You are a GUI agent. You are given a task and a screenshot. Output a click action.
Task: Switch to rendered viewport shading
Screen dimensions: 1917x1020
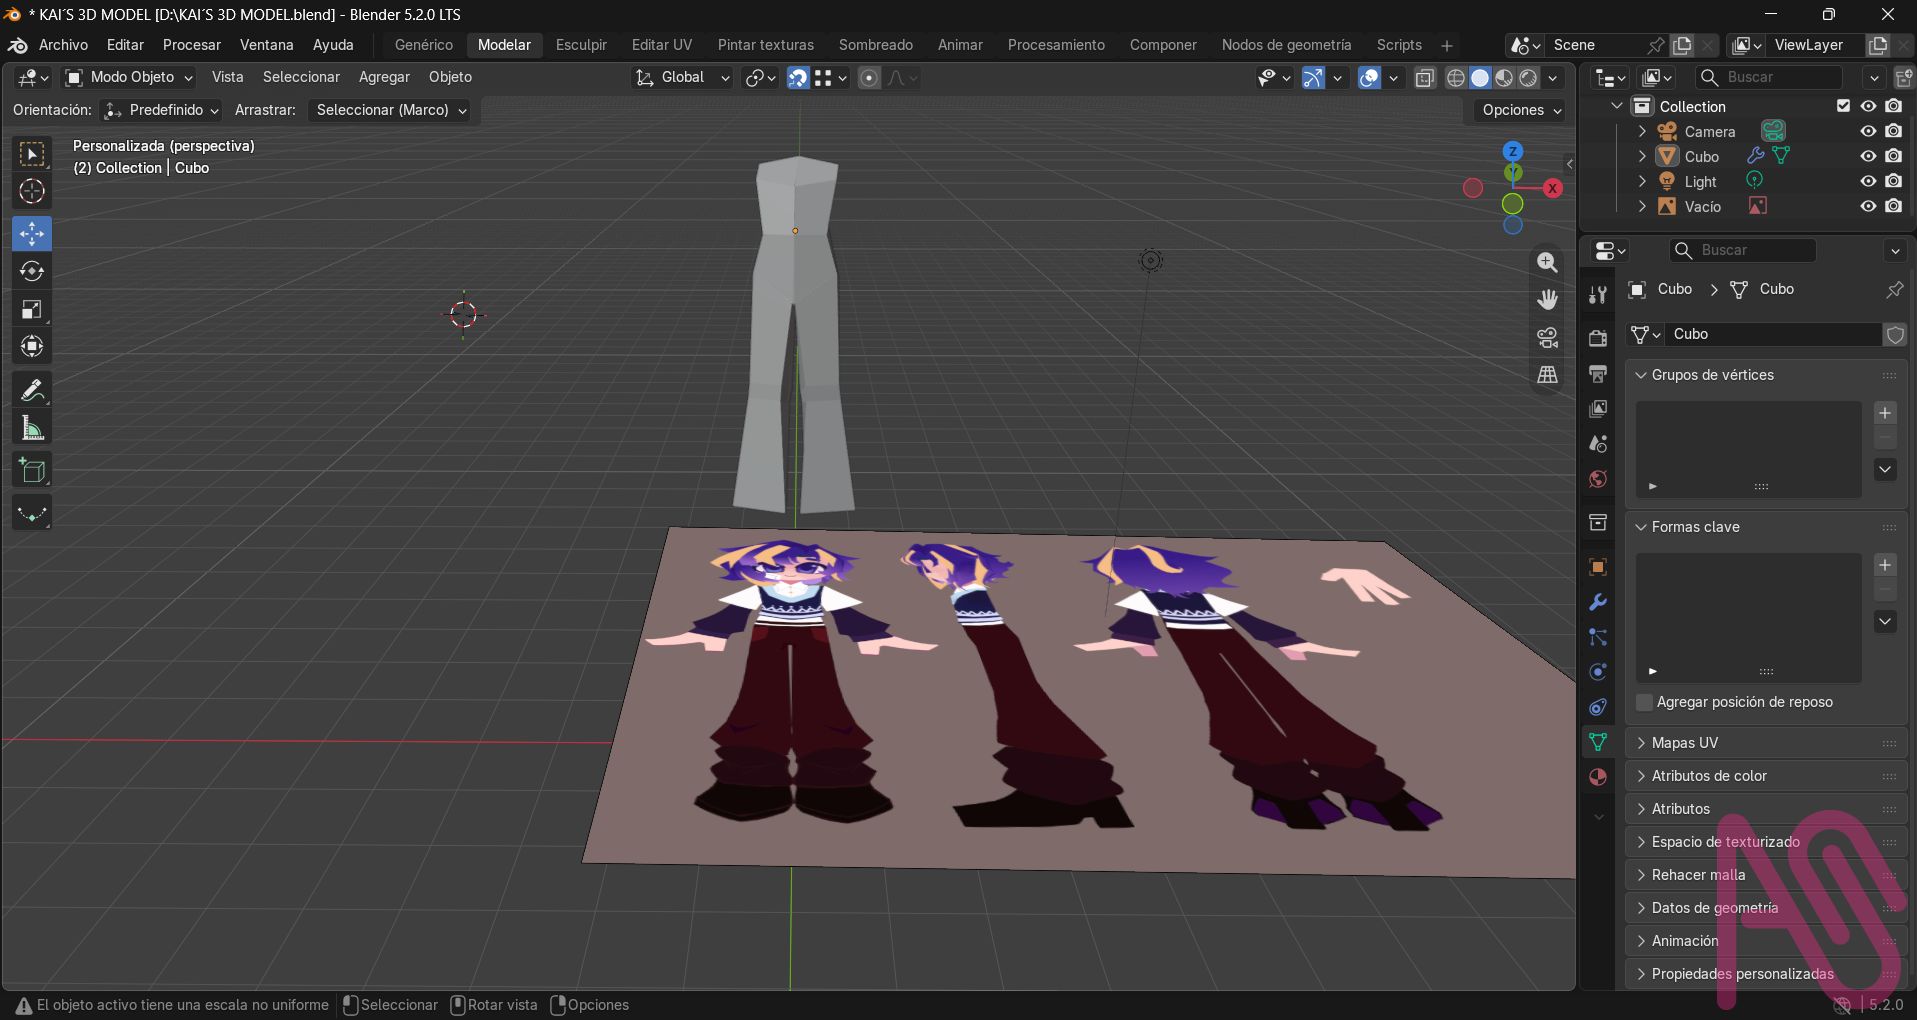[1528, 78]
